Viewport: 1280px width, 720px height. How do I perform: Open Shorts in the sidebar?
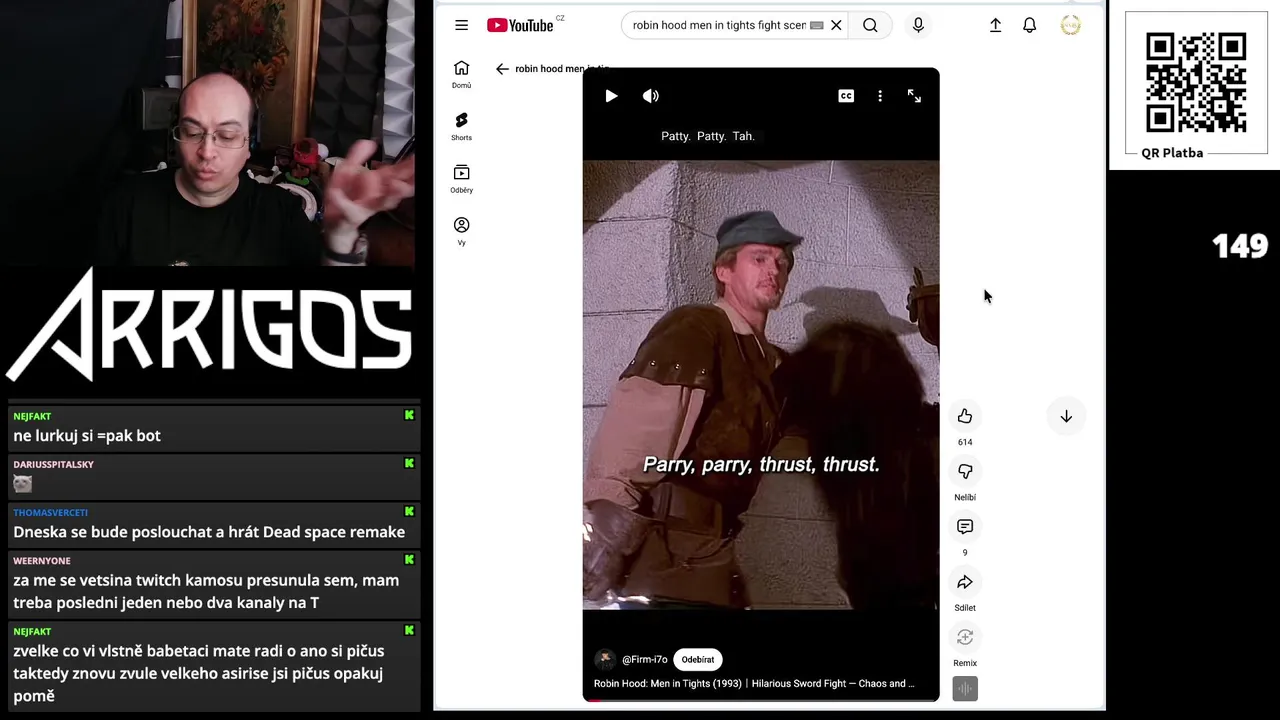[461, 126]
